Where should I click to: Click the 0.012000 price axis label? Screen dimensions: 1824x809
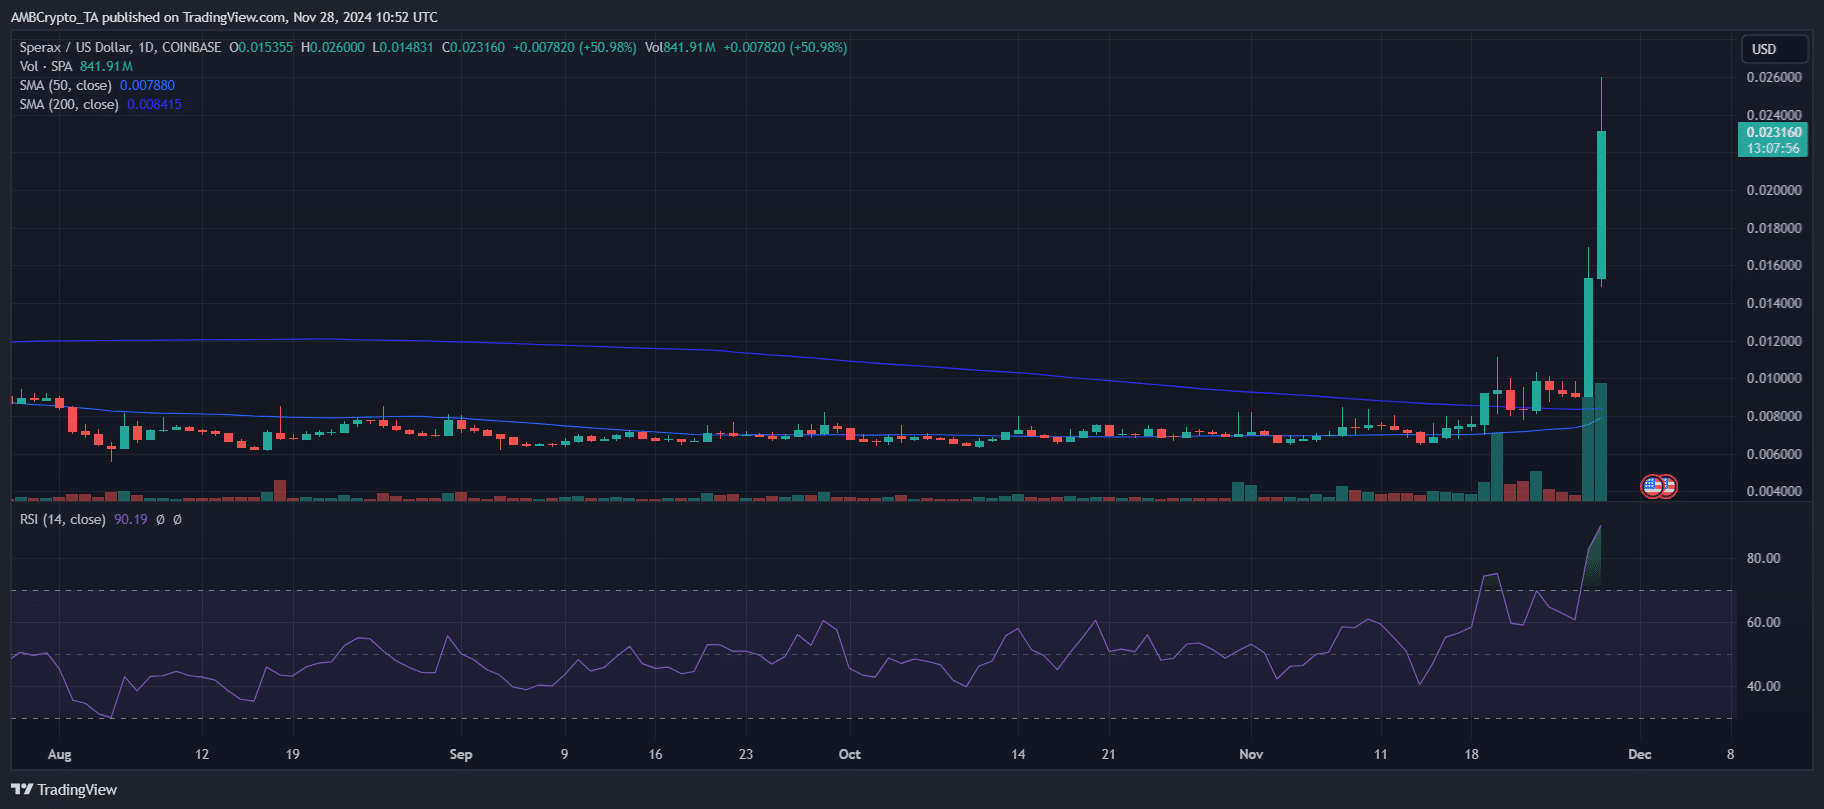(x=1774, y=341)
